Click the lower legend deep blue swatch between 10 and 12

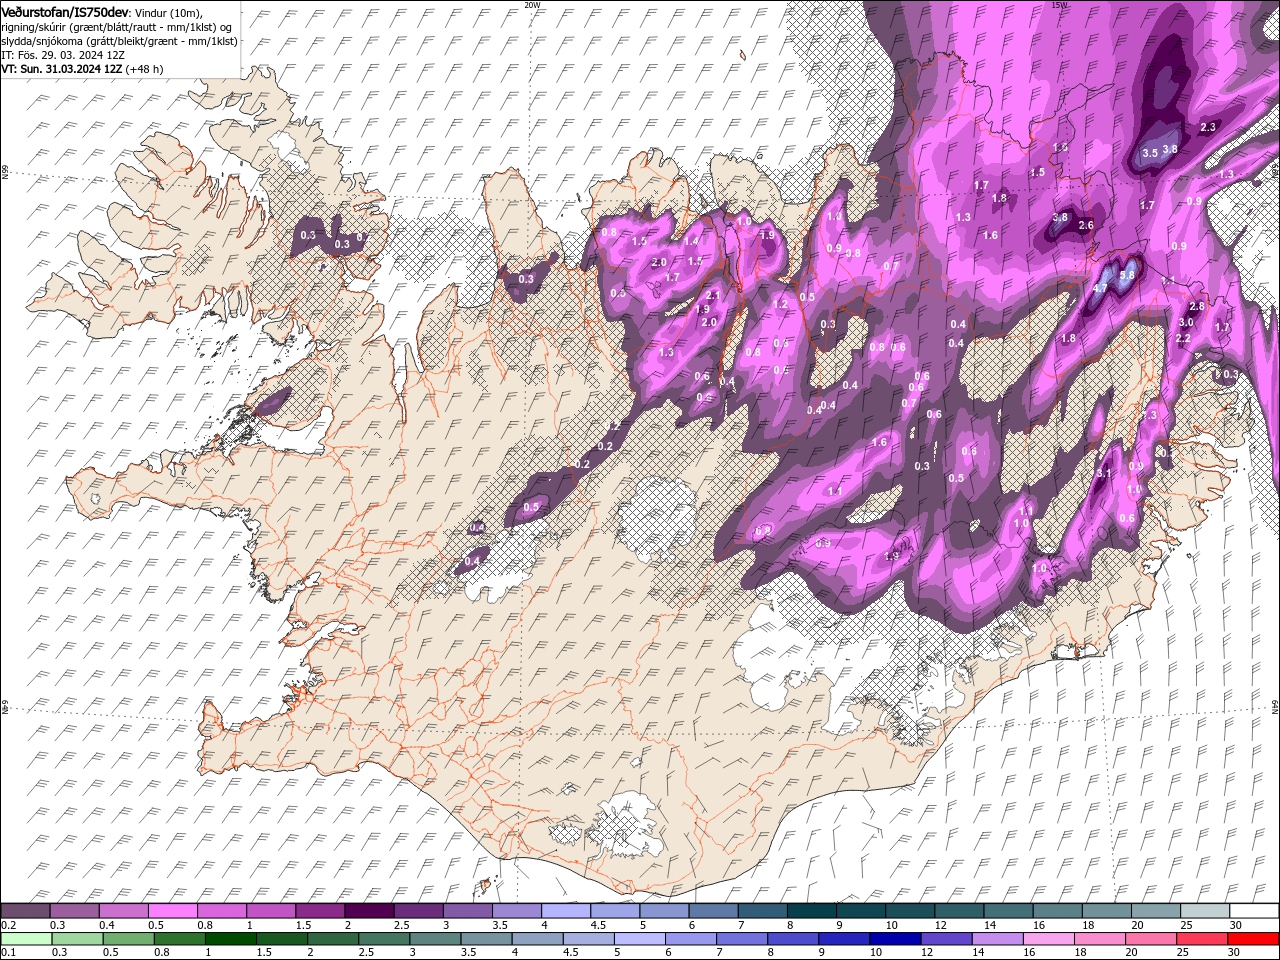[x=894, y=938]
